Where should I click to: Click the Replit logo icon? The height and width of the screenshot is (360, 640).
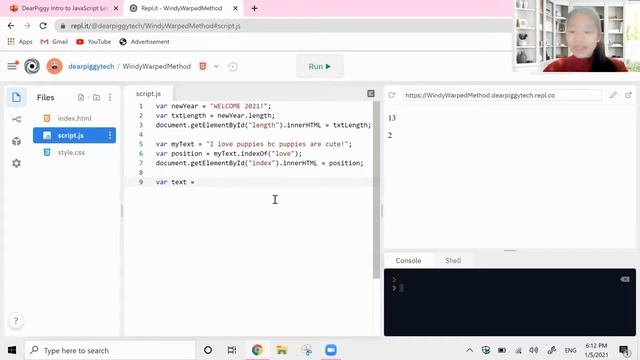click(32, 66)
